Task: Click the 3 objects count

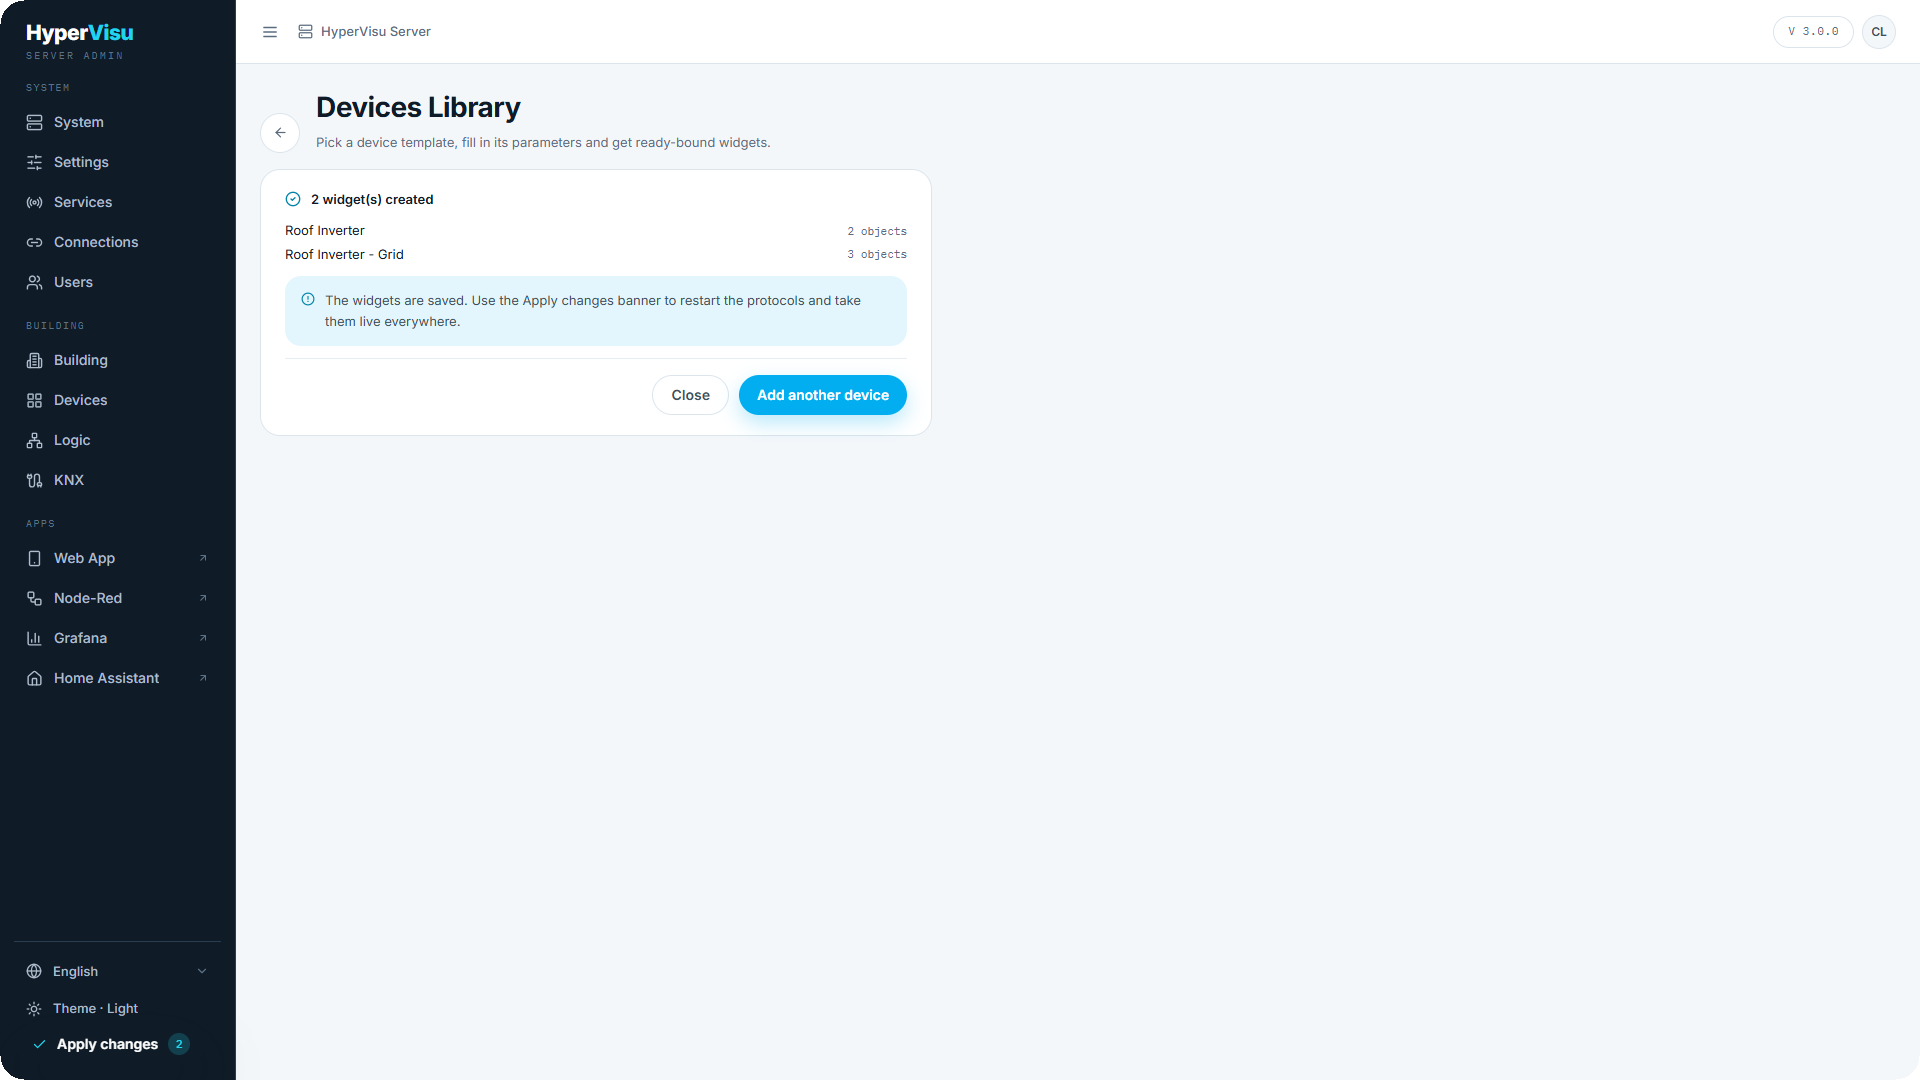Action: pos(877,255)
